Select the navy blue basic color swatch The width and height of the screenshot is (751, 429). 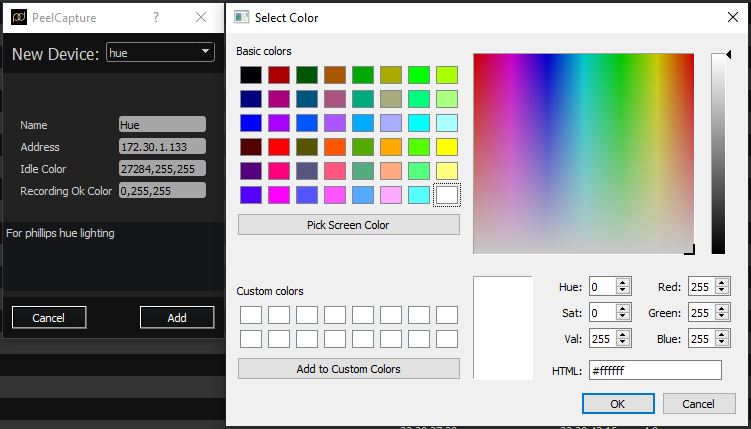251,99
